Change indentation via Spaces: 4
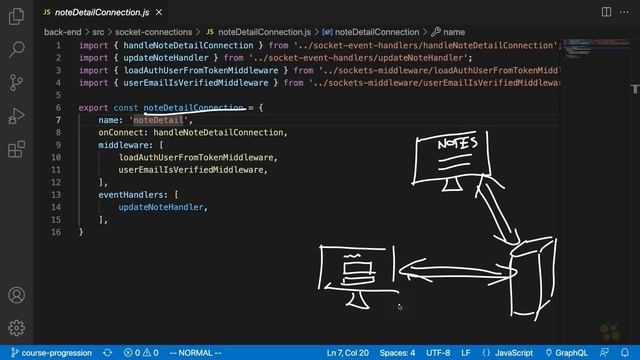Screen dimensions: 640x360 pos(397,353)
